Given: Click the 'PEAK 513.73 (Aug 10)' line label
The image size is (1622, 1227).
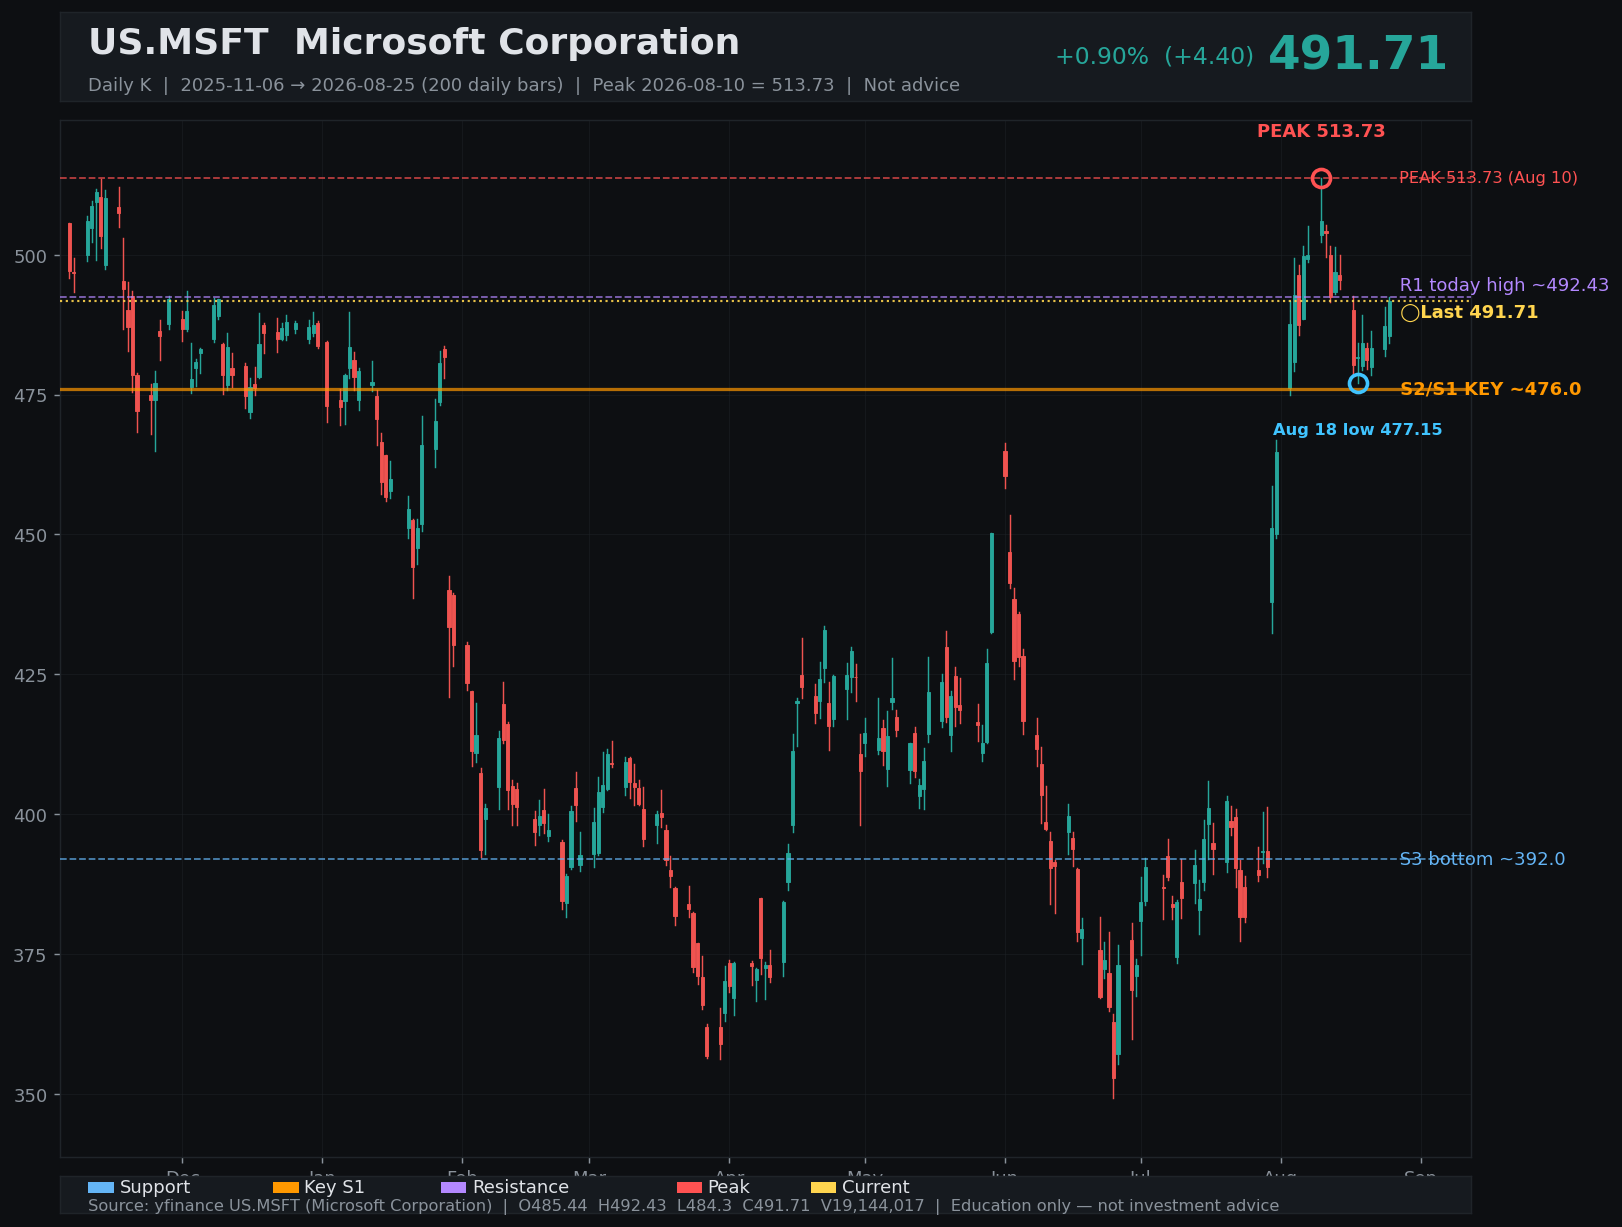Looking at the screenshot, I should coord(1488,178).
